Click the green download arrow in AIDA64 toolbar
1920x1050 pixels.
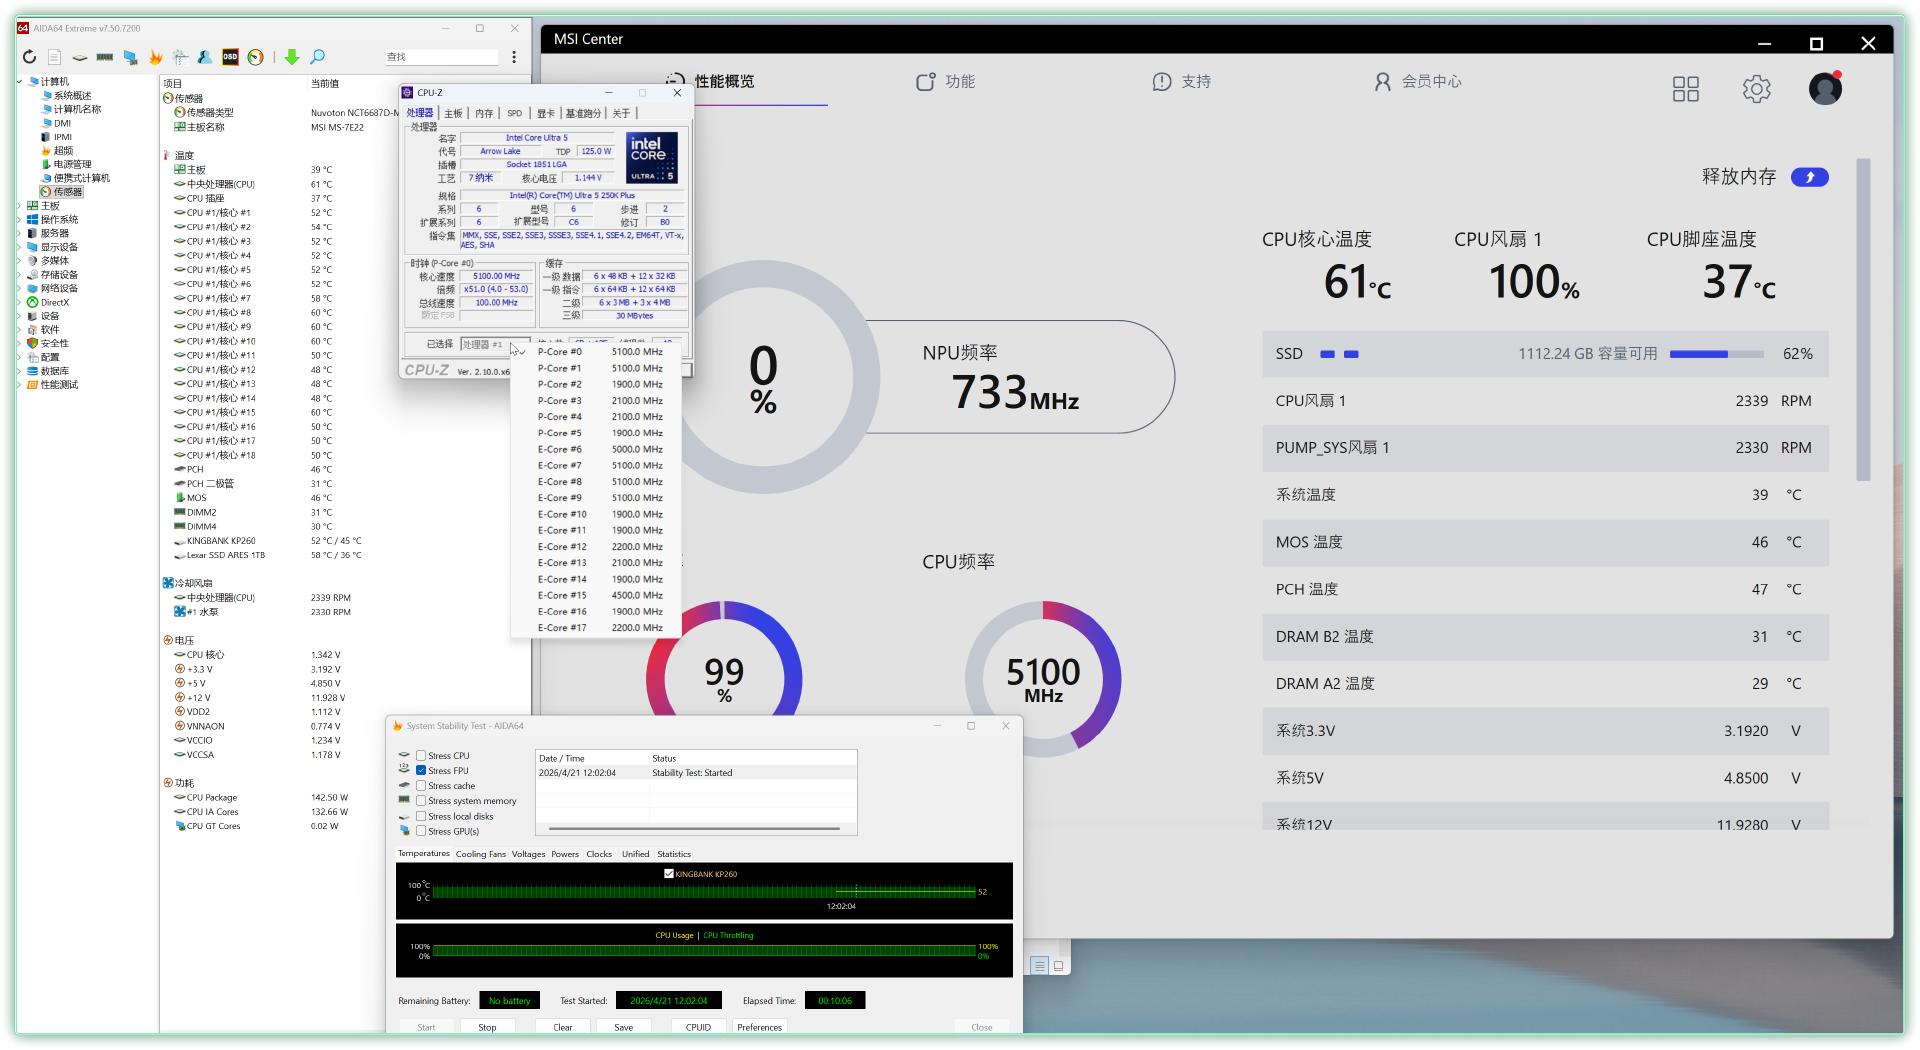[x=292, y=57]
